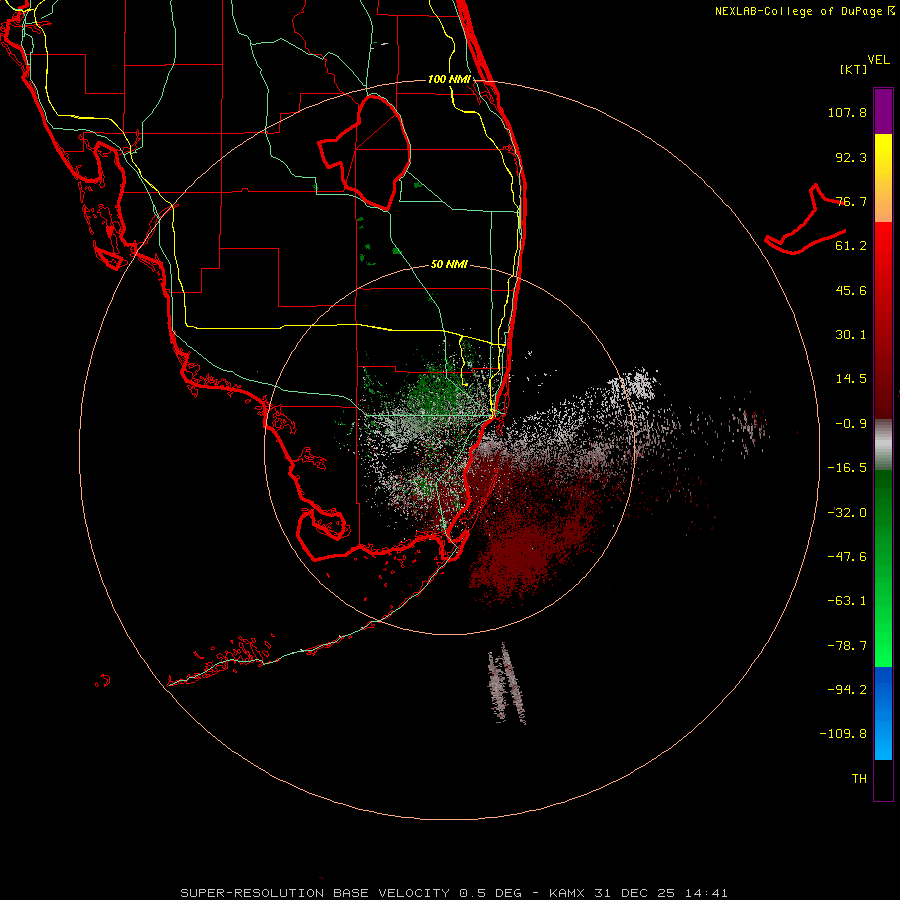Screen dimensions: 900x900
Task: Click the 76.7 velocity scale value
Action: [x=851, y=201]
